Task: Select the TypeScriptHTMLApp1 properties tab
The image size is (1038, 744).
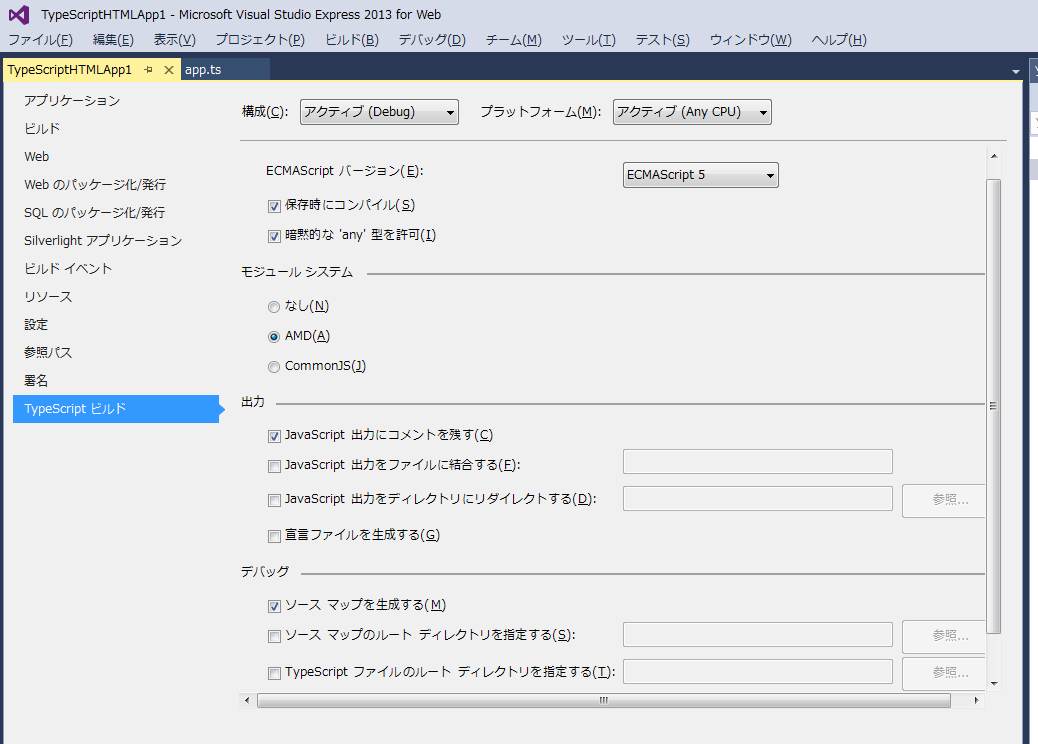Action: [70, 70]
